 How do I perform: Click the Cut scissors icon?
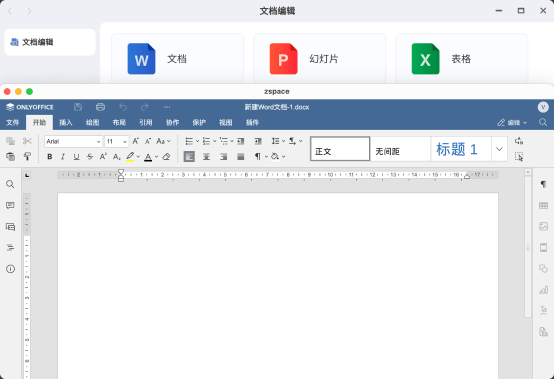pyautogui.click(x=27, y=141)
